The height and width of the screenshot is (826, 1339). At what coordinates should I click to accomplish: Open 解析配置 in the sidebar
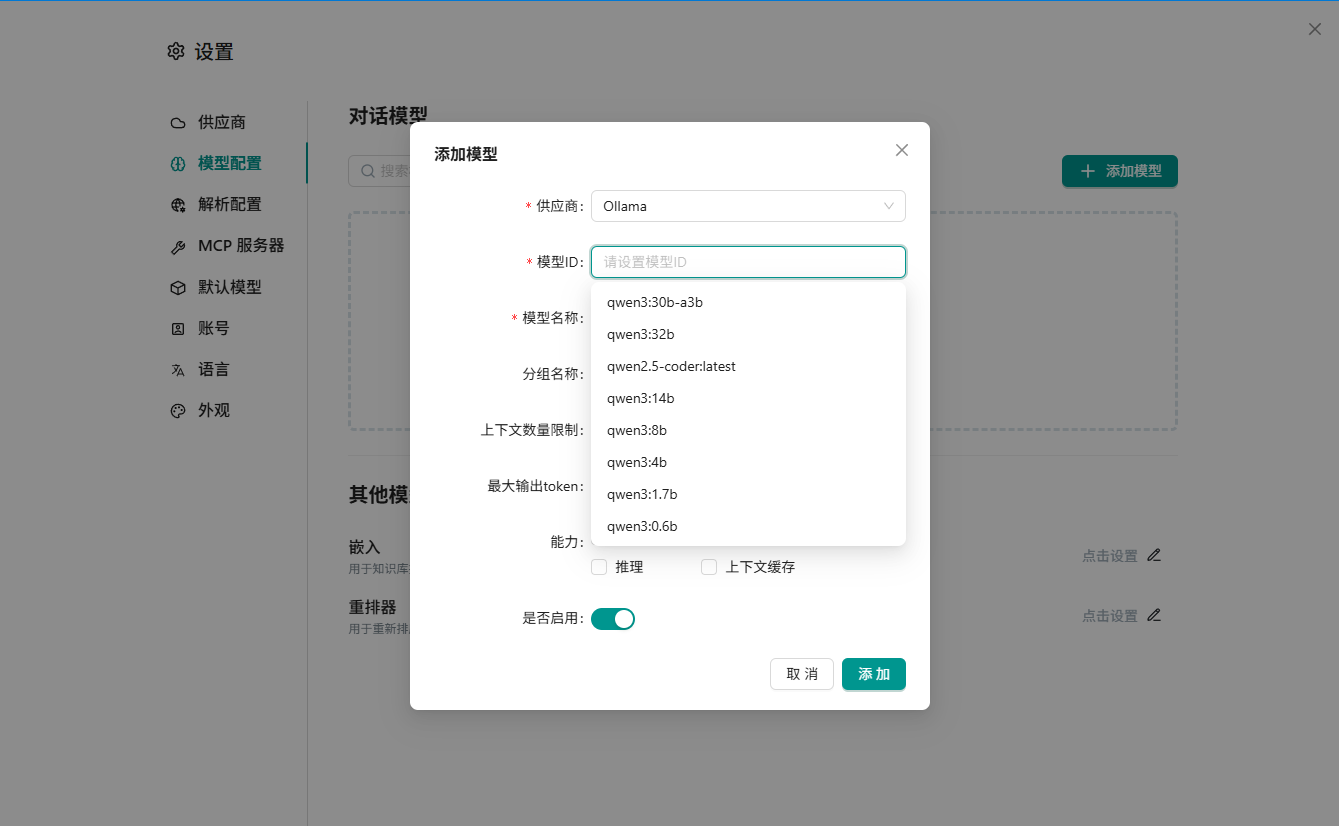230,204
